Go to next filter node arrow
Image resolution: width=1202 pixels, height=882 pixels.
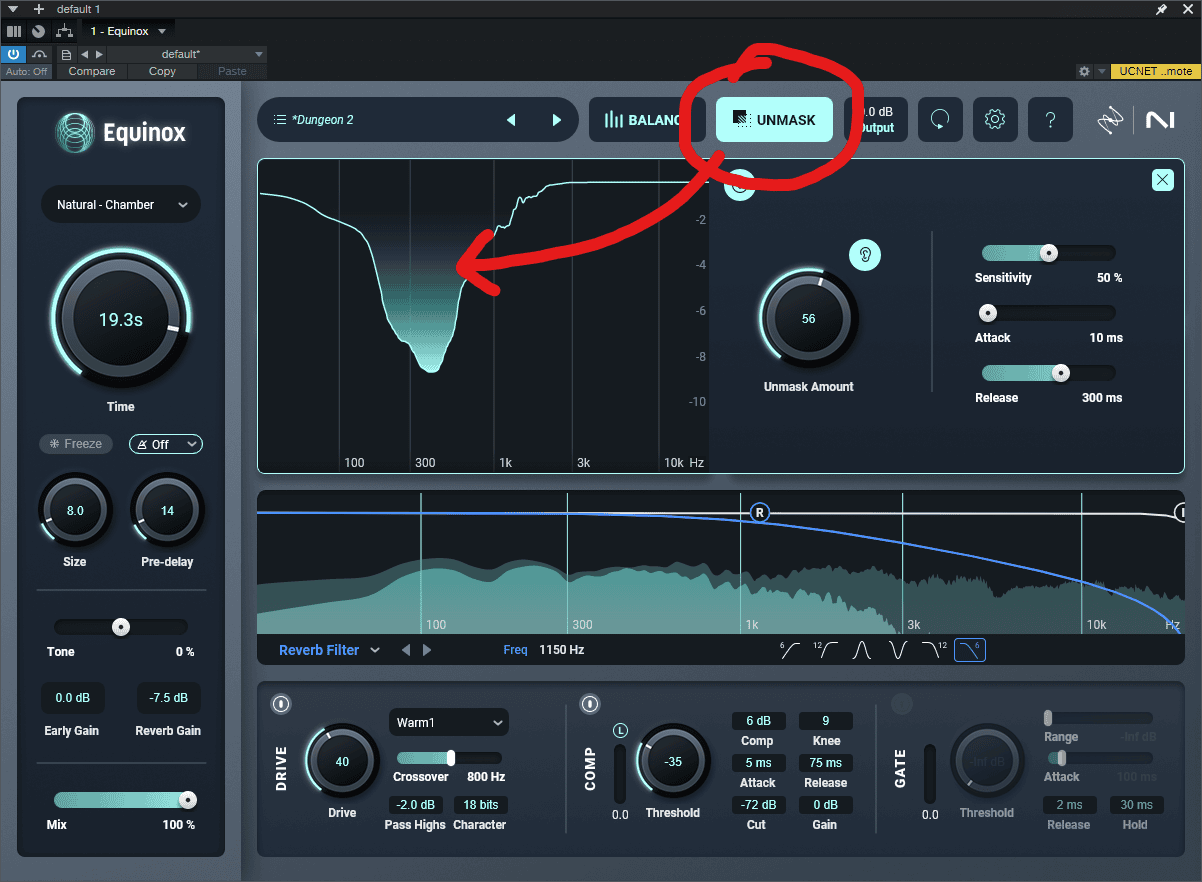point(427,650)
